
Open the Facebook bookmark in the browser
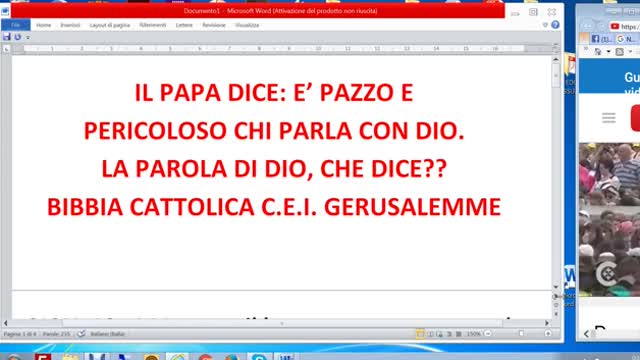(x=601, y=39)
